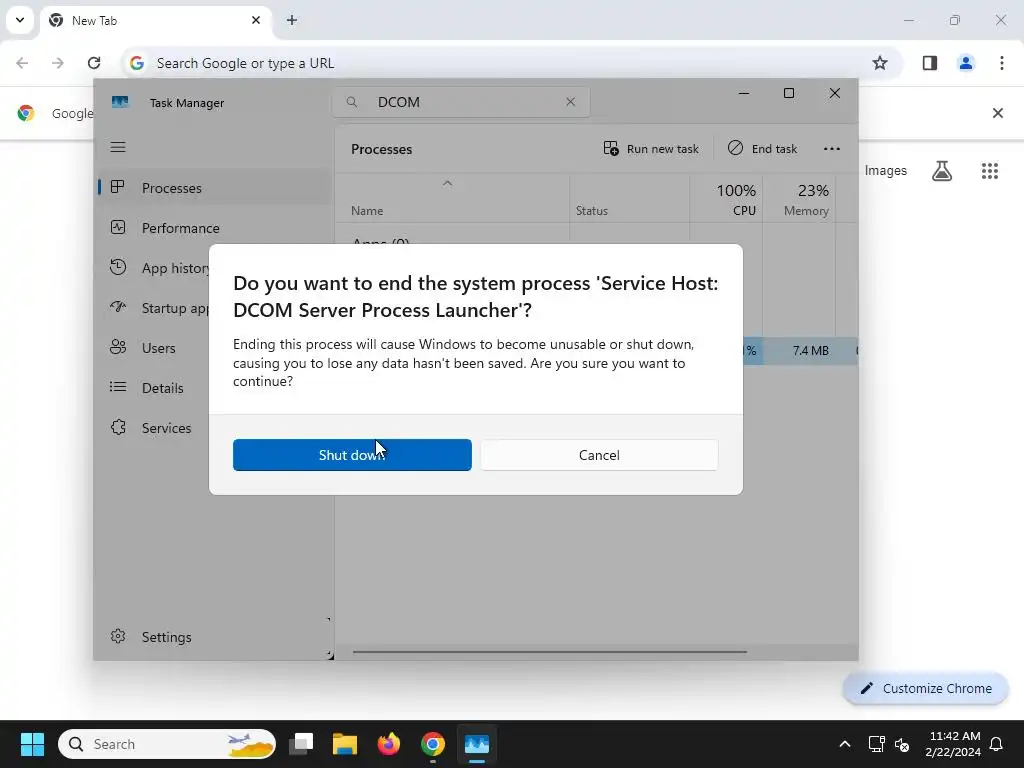
Task: Switch to Chrome on taskbar
Action: (x=432, y=744)
